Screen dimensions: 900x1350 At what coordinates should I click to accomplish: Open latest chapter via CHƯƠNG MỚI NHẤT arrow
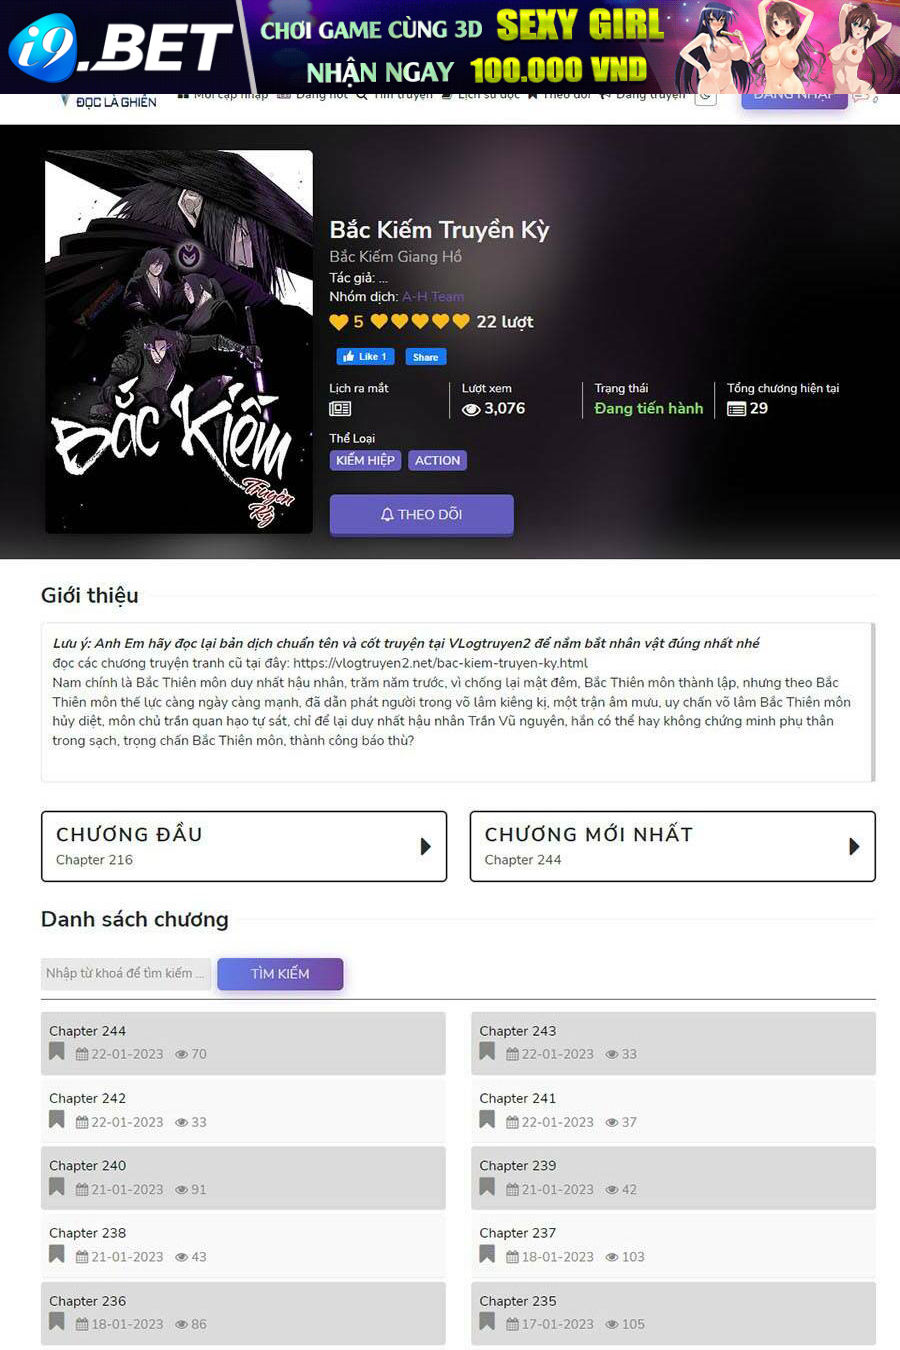[854, 846]
